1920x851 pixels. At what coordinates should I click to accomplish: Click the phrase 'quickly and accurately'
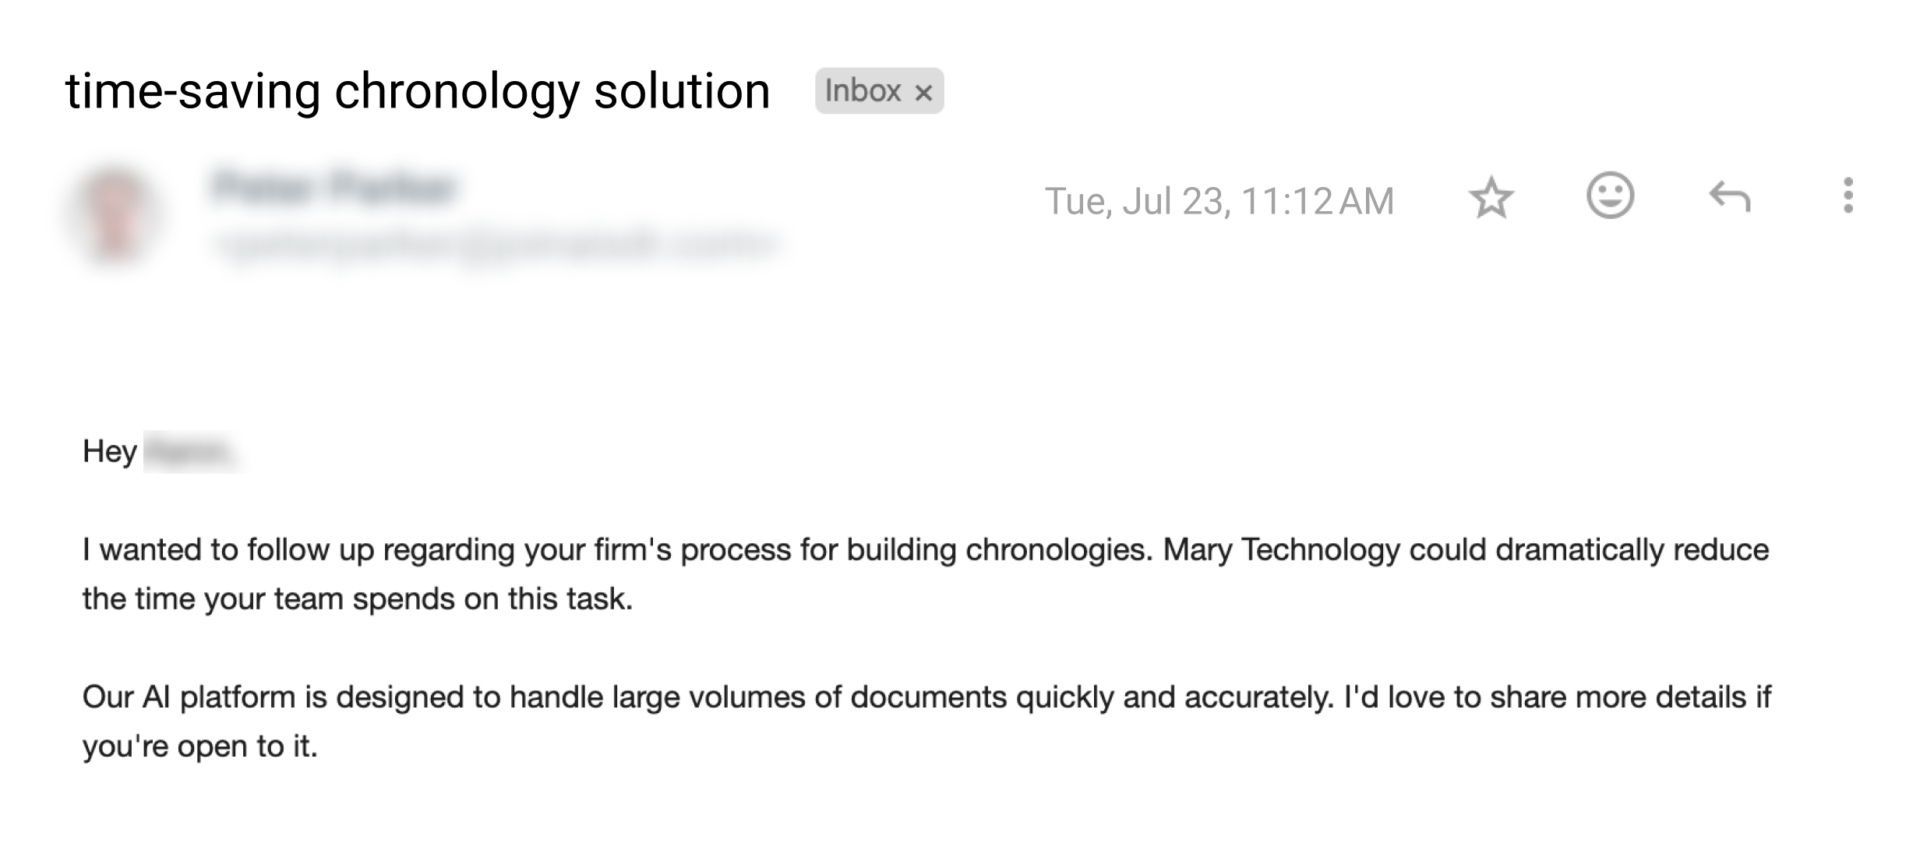tap(1174, 697)
